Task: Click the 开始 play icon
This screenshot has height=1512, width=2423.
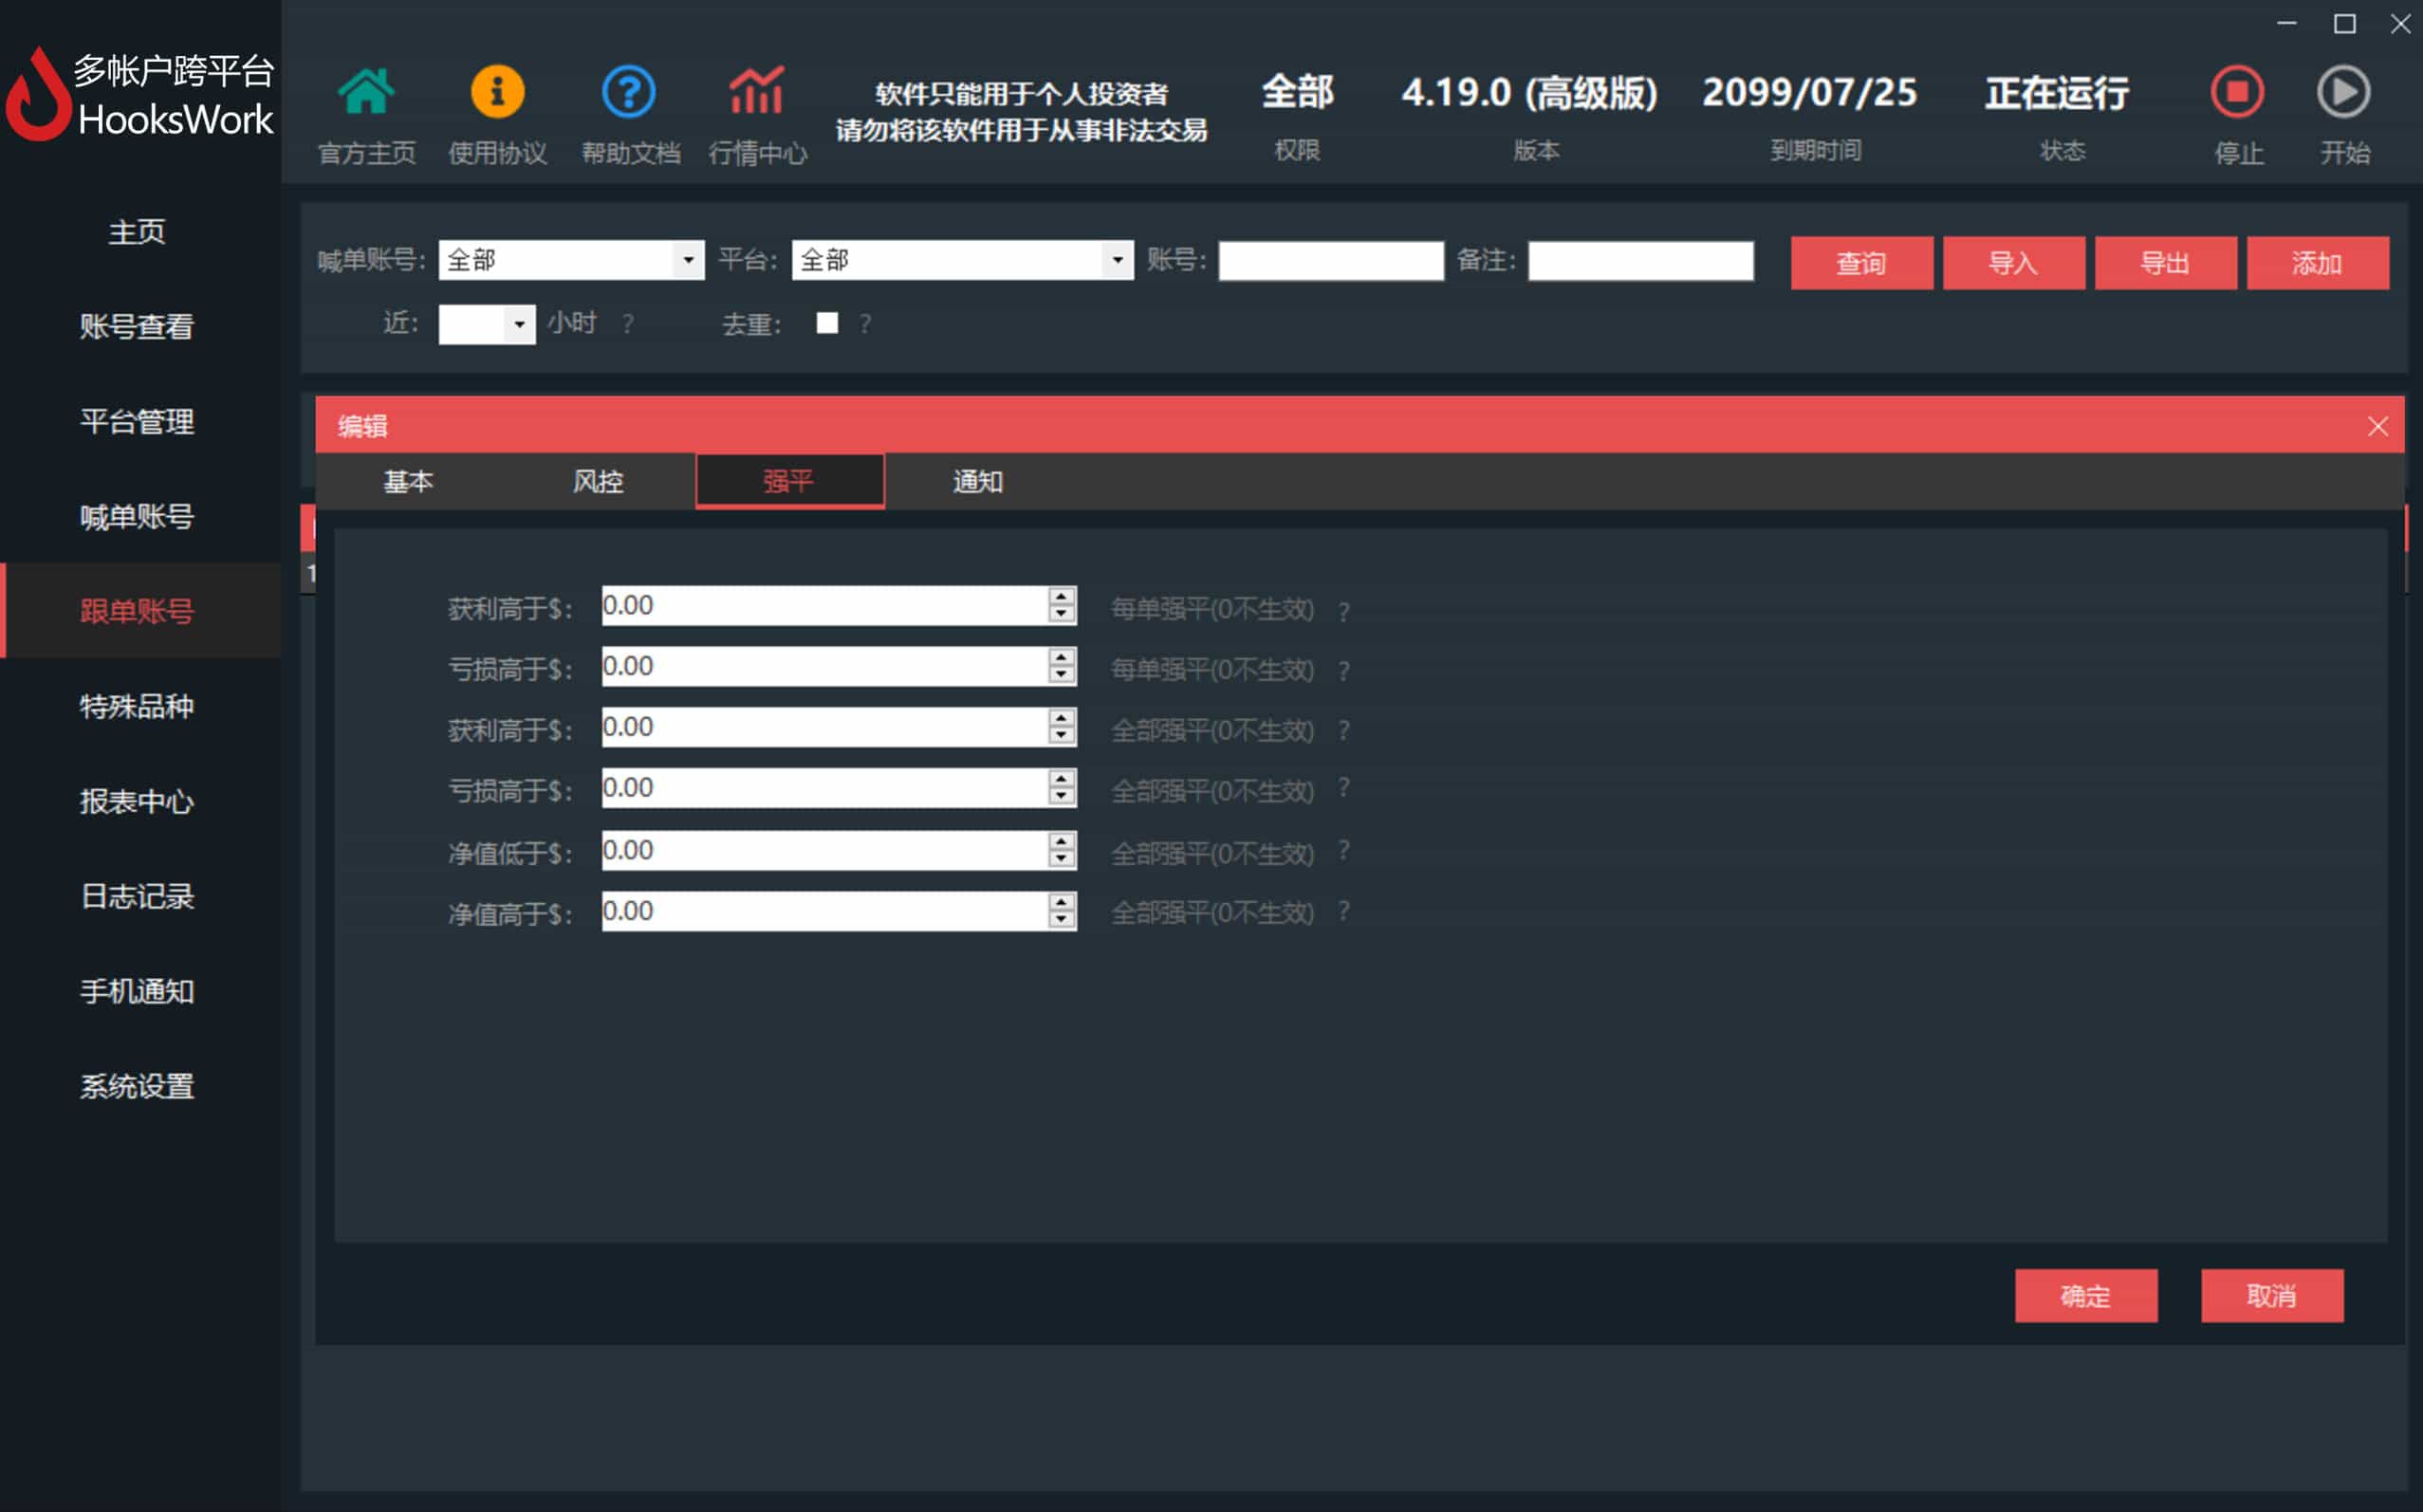Action: [2344, 92]
